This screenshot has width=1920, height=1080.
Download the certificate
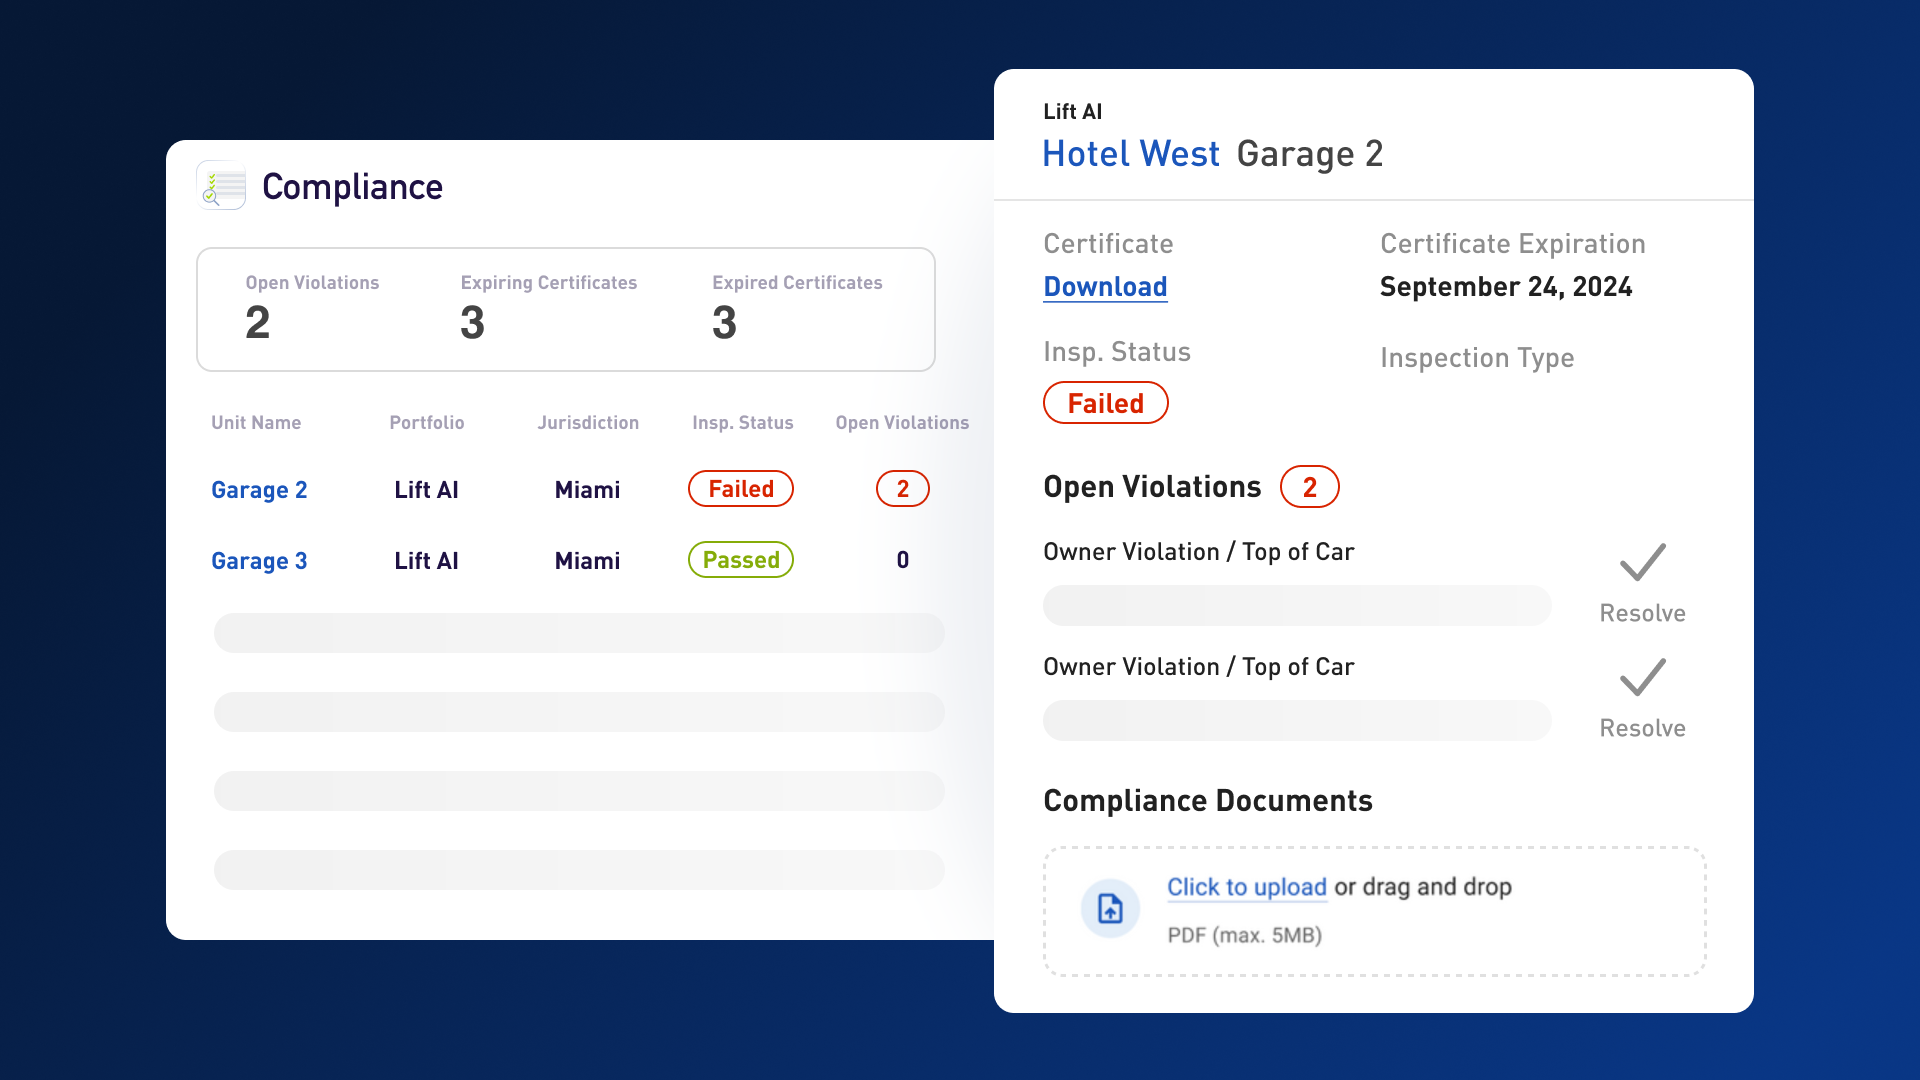click(x=1105, y=287)
